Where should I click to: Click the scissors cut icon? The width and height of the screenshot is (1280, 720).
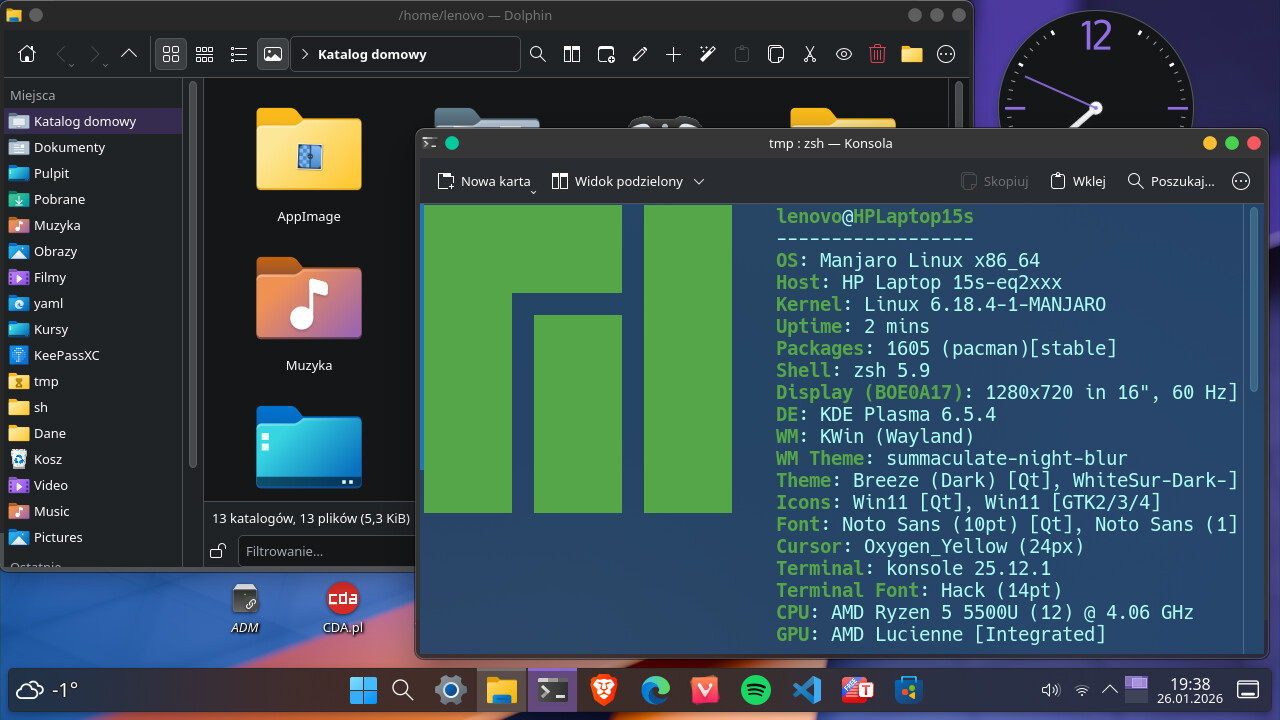810,54
